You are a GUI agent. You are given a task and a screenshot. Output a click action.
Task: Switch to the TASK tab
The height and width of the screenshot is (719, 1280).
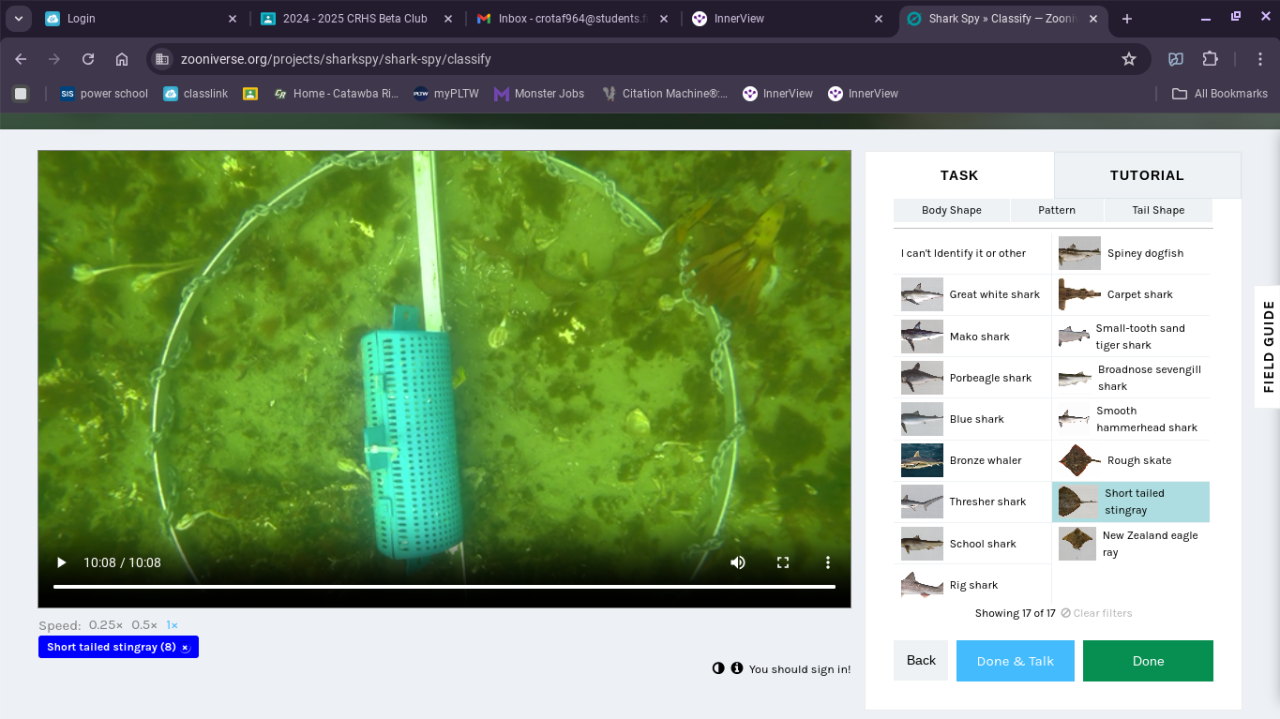coord(959,175)
